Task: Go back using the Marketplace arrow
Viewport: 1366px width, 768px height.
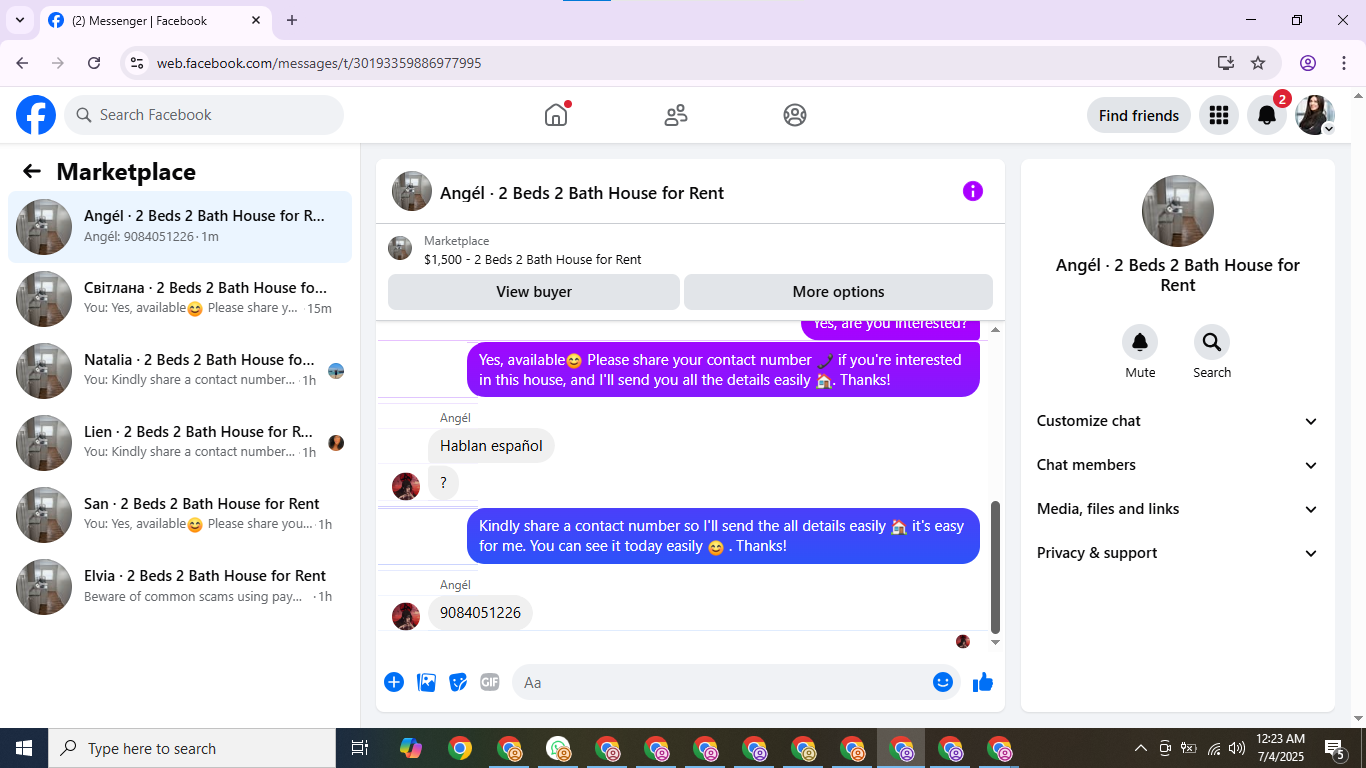Action: (x=32, y=171)
